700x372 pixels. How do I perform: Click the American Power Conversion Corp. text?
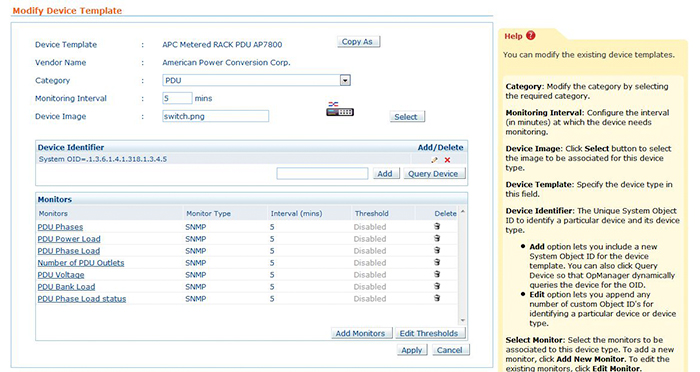[x=226, y=63]
